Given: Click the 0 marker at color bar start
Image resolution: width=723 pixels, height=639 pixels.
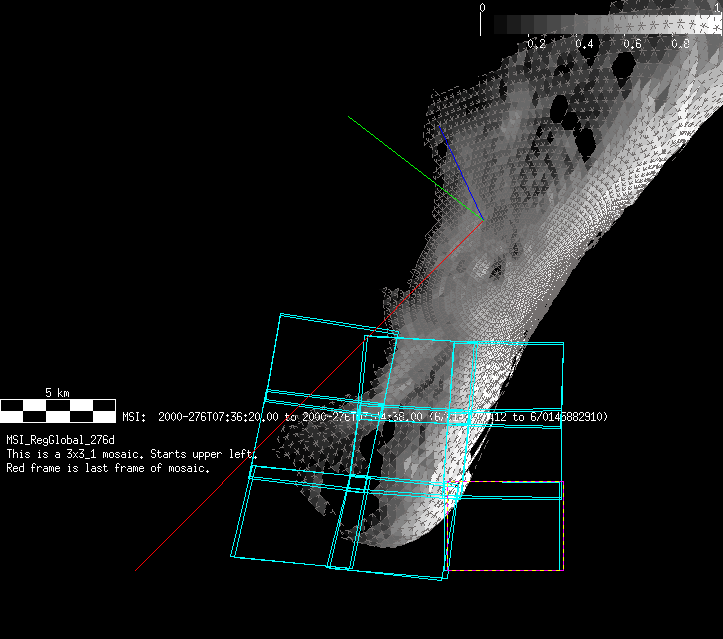Looking at the screenshot, I should (x=483, y=8).
